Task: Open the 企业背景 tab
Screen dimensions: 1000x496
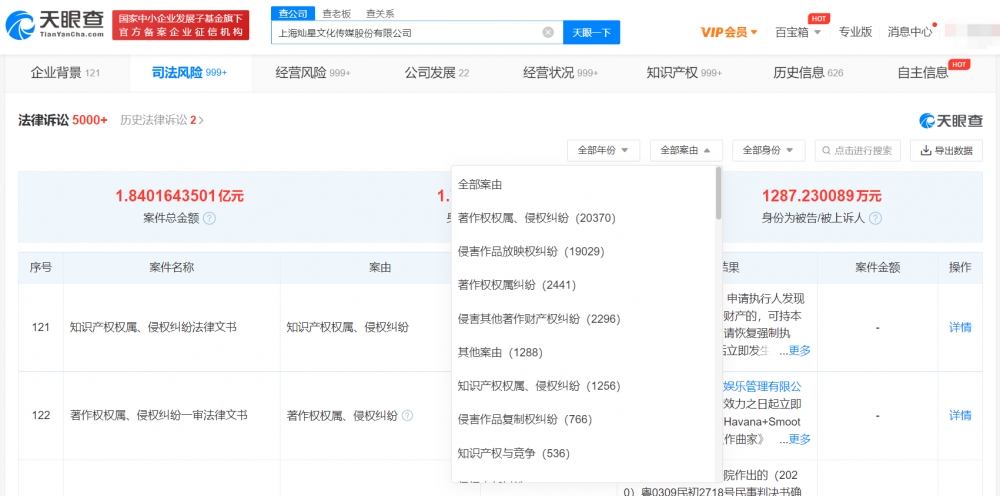Action: (65, 73)
